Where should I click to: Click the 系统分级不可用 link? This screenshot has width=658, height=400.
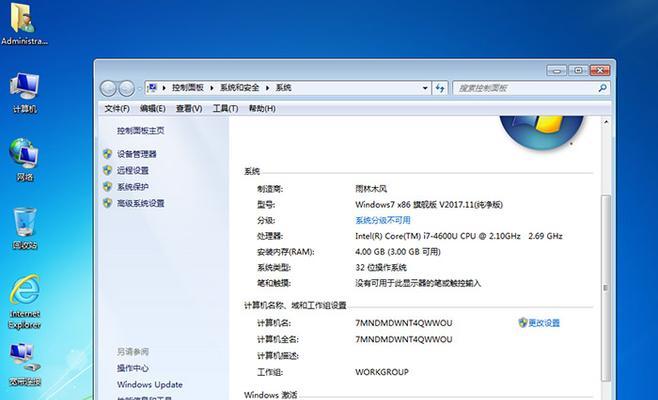coord(383,220)
